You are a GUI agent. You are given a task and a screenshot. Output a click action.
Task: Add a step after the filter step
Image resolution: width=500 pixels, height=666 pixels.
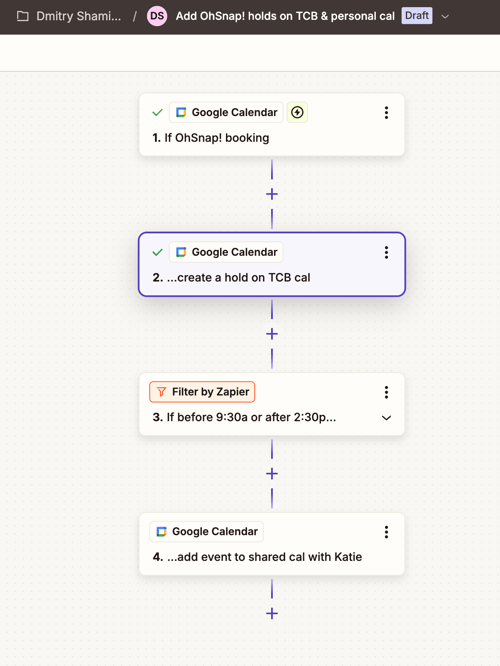tap(272, 474)
